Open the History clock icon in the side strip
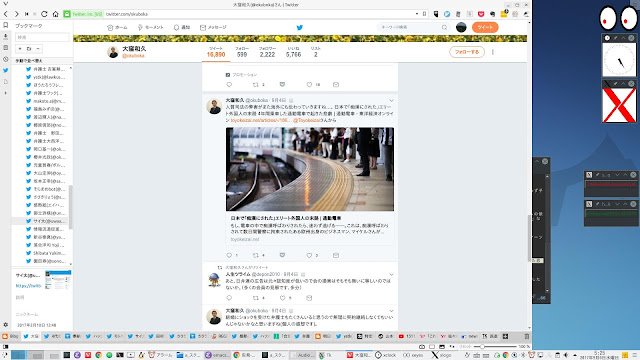Screen dimensions: 640x360 [5, 59]
